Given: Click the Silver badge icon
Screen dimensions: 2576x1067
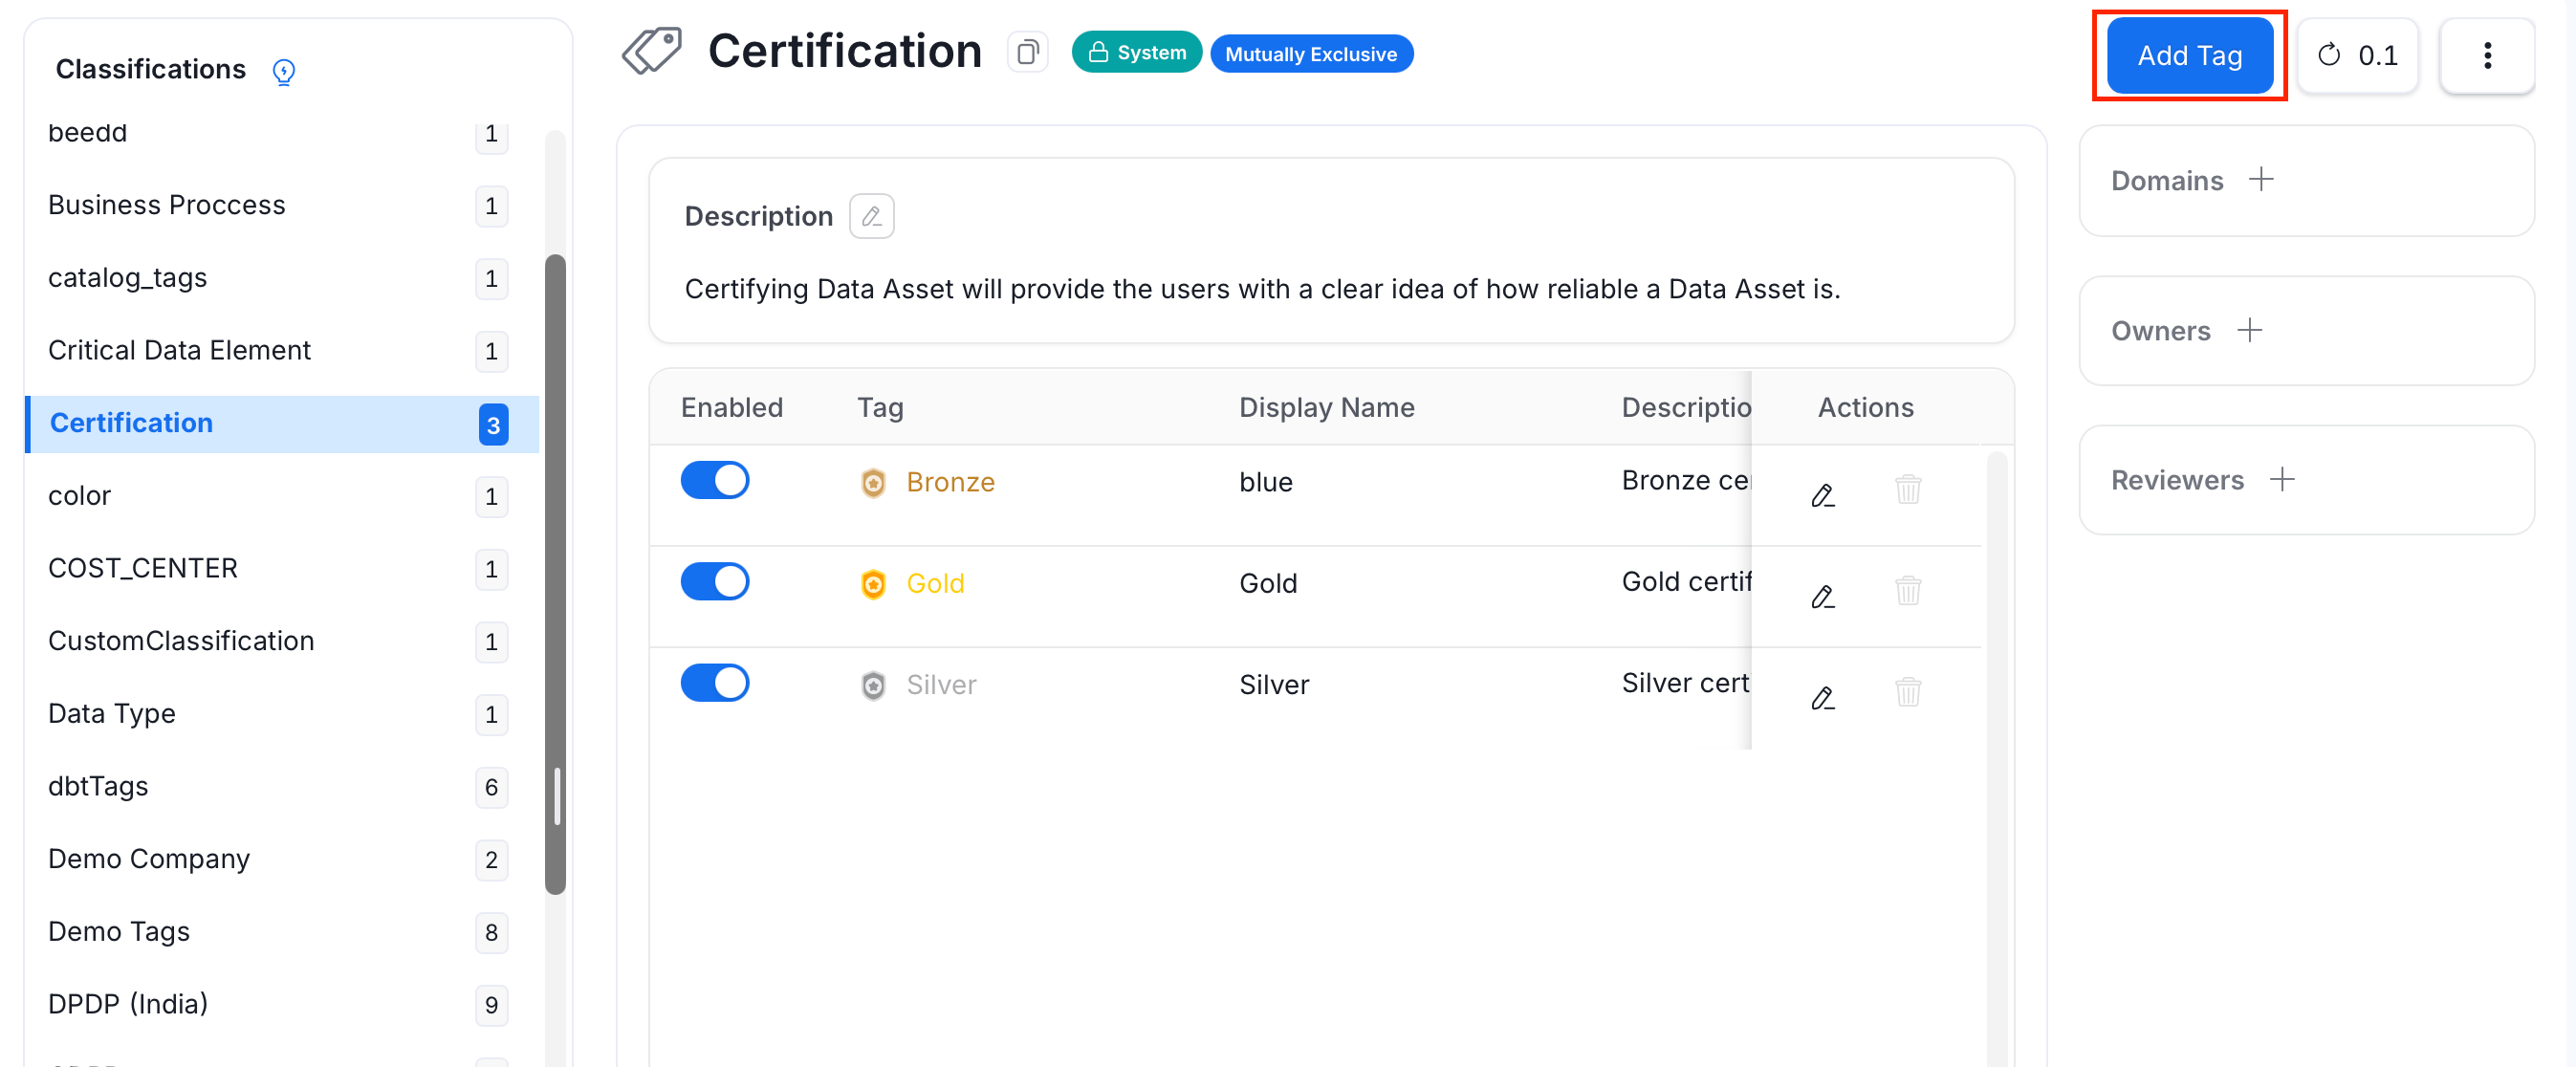Looking at the screenshot, I should point(873,685).
